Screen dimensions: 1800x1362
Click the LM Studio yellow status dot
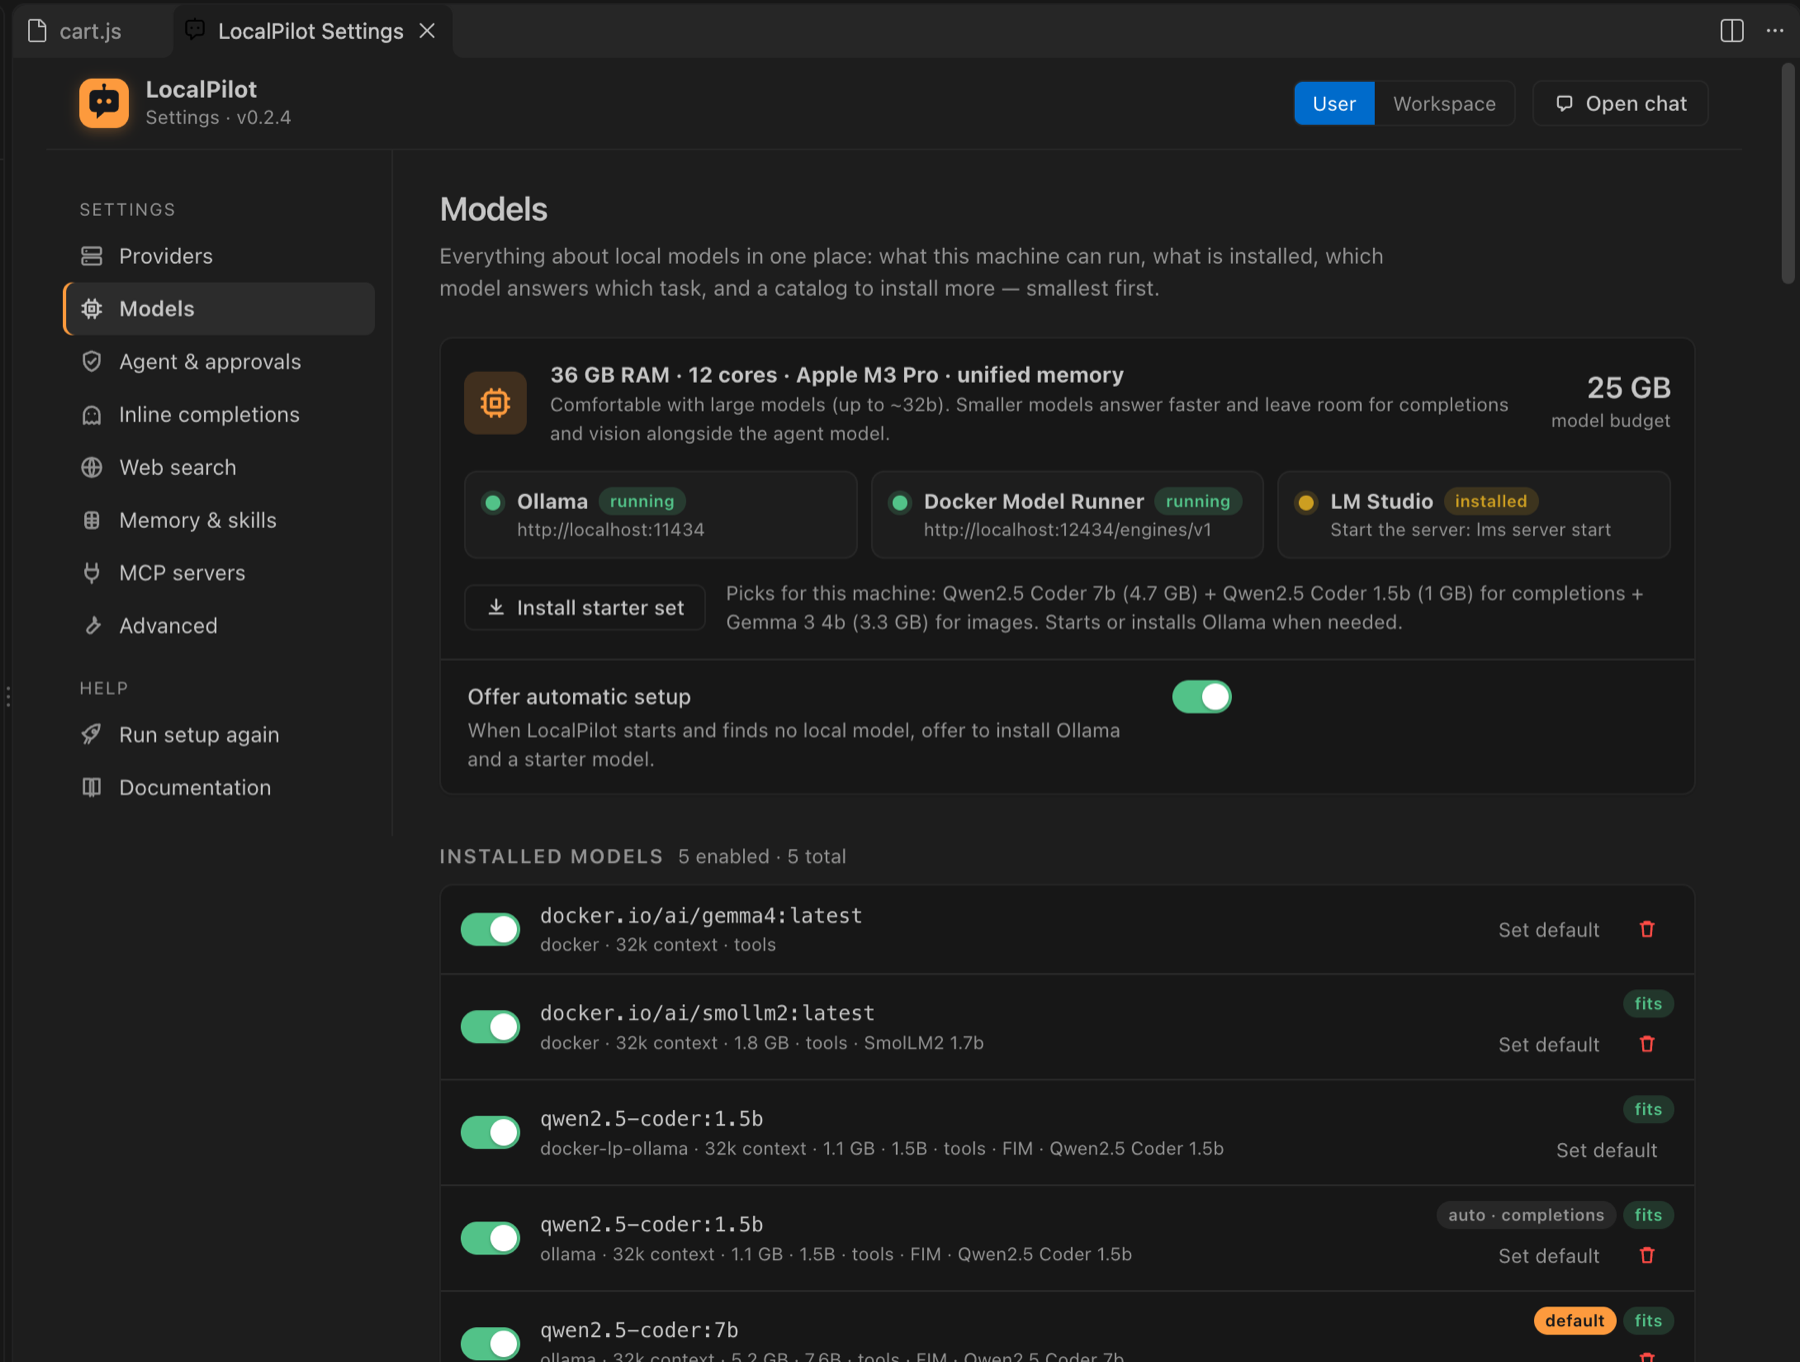1306,502
